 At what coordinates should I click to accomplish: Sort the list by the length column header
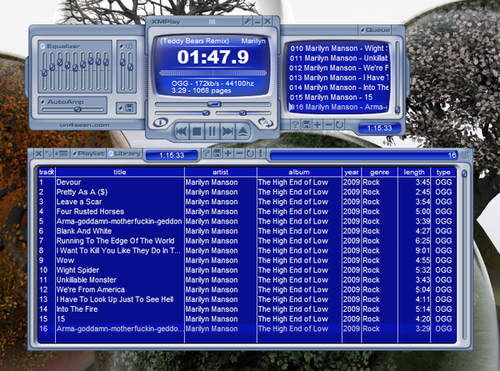[414, 172]
